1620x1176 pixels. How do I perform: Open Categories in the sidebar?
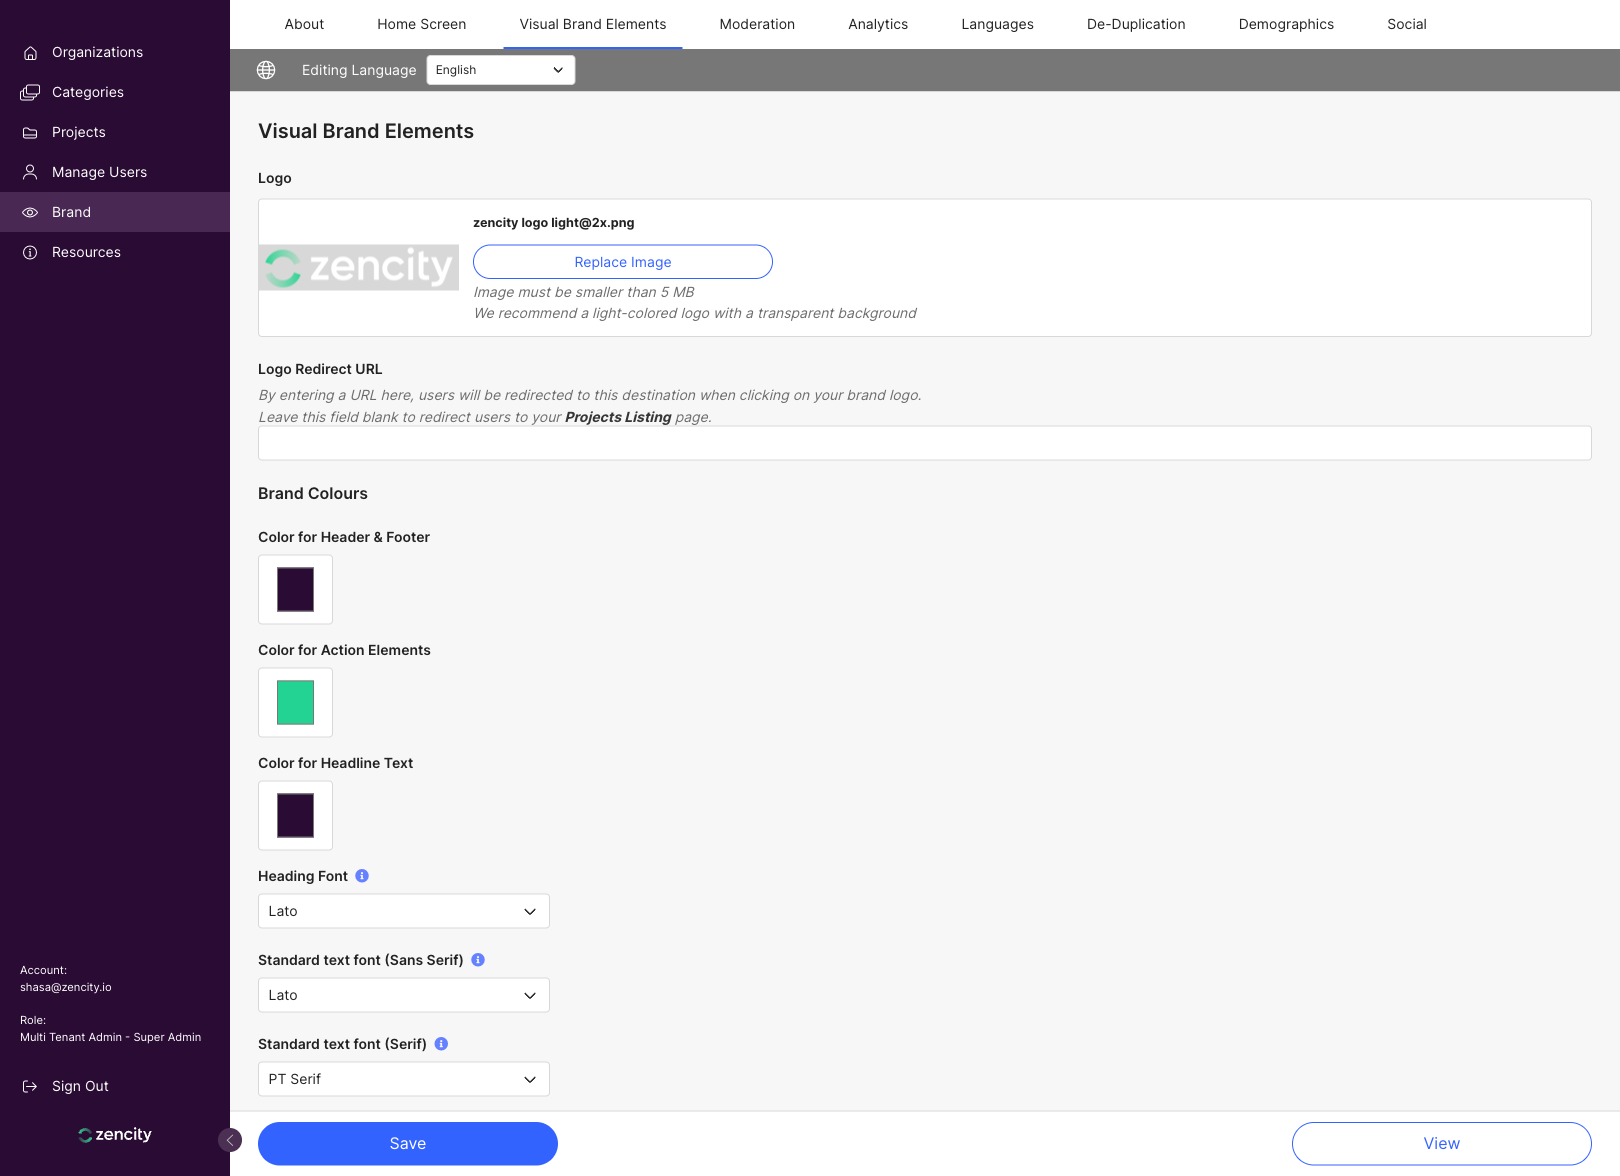(115, 92)
